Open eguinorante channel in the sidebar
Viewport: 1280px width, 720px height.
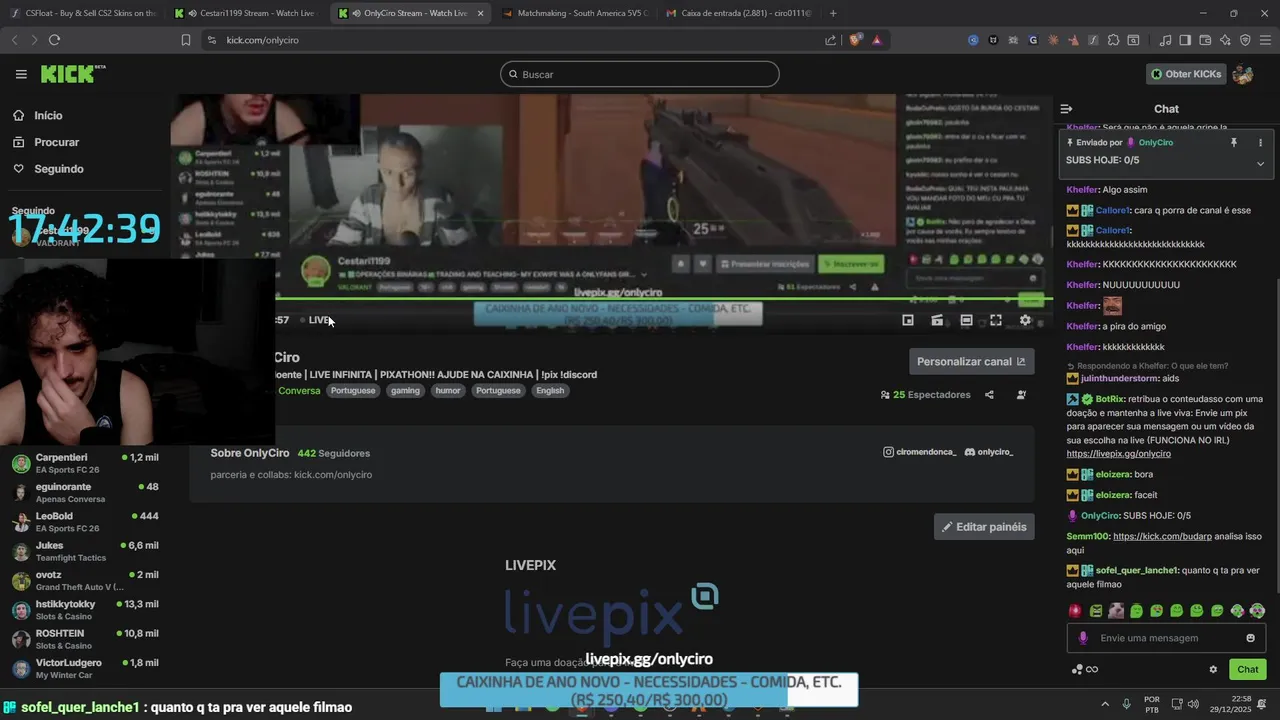point(85,492)
